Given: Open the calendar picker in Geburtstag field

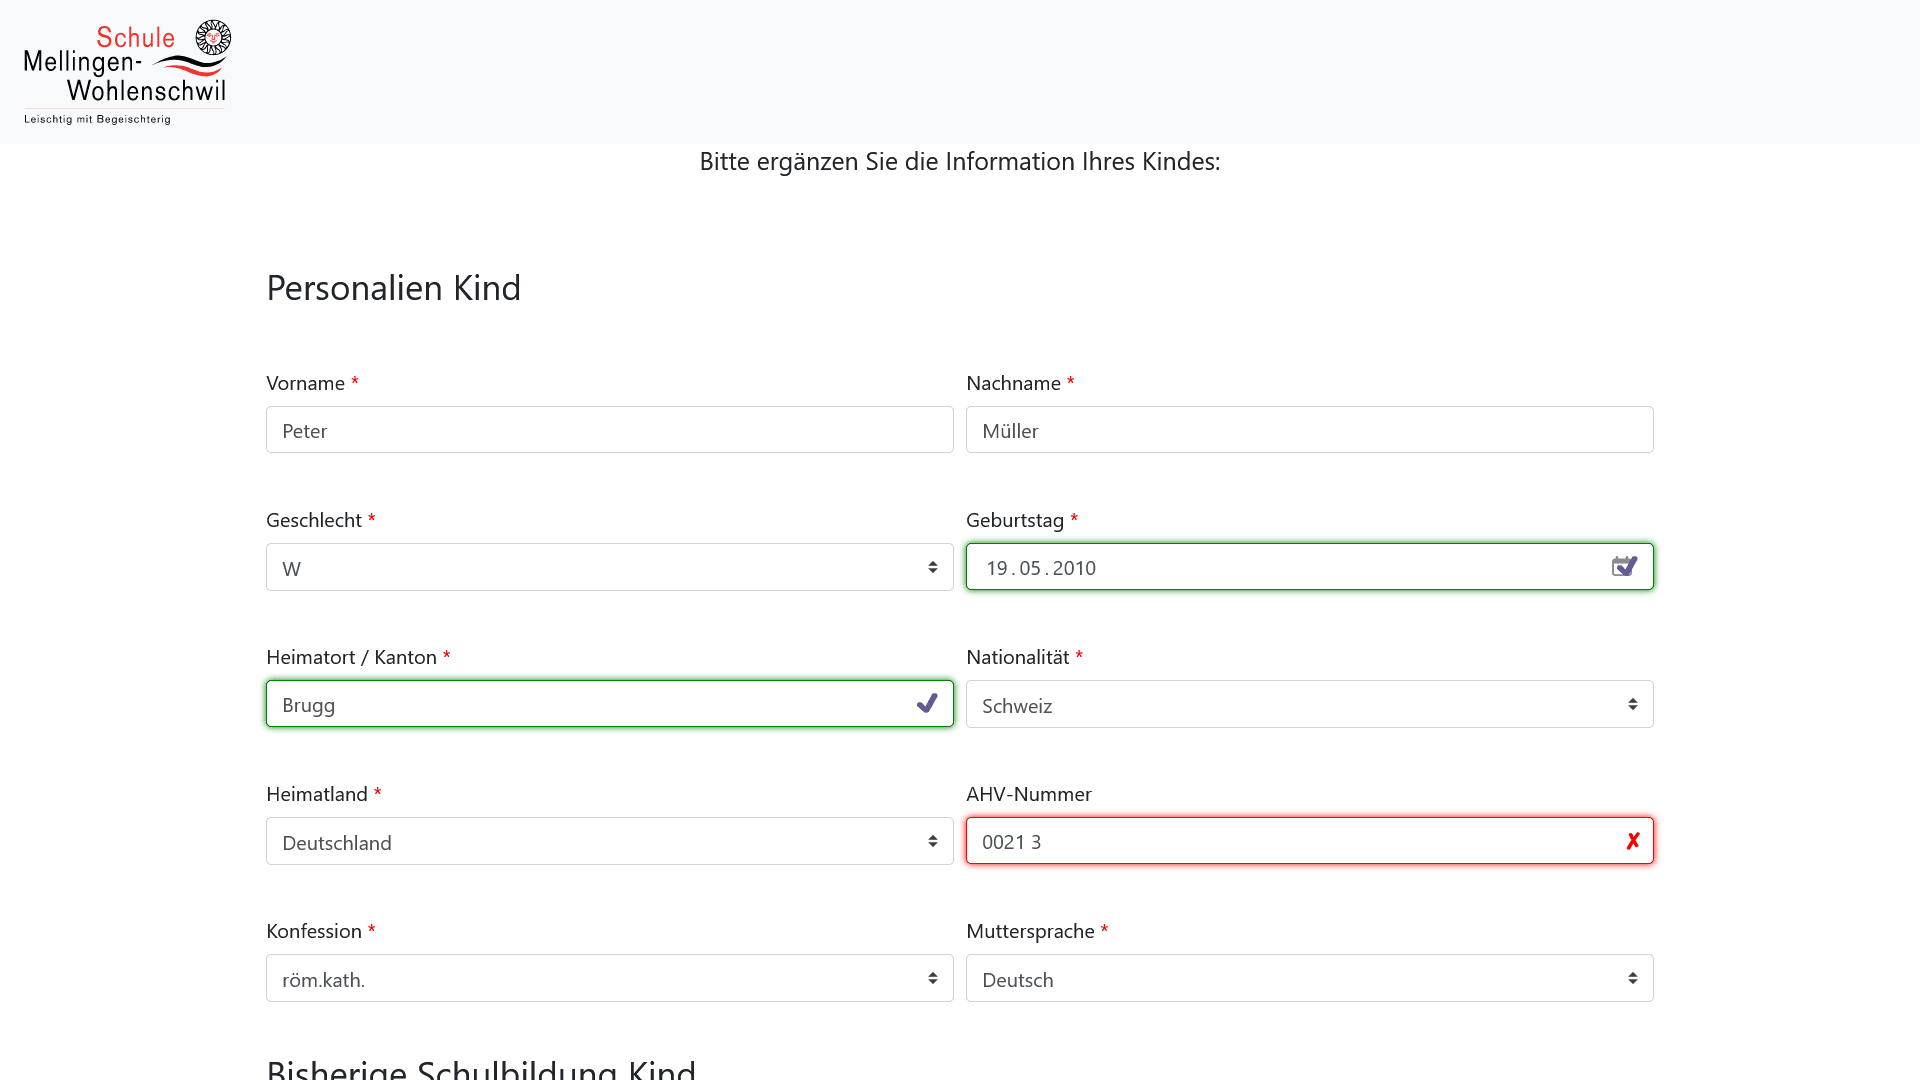Looking at the screenshot, I should [x=1624, y=567].
